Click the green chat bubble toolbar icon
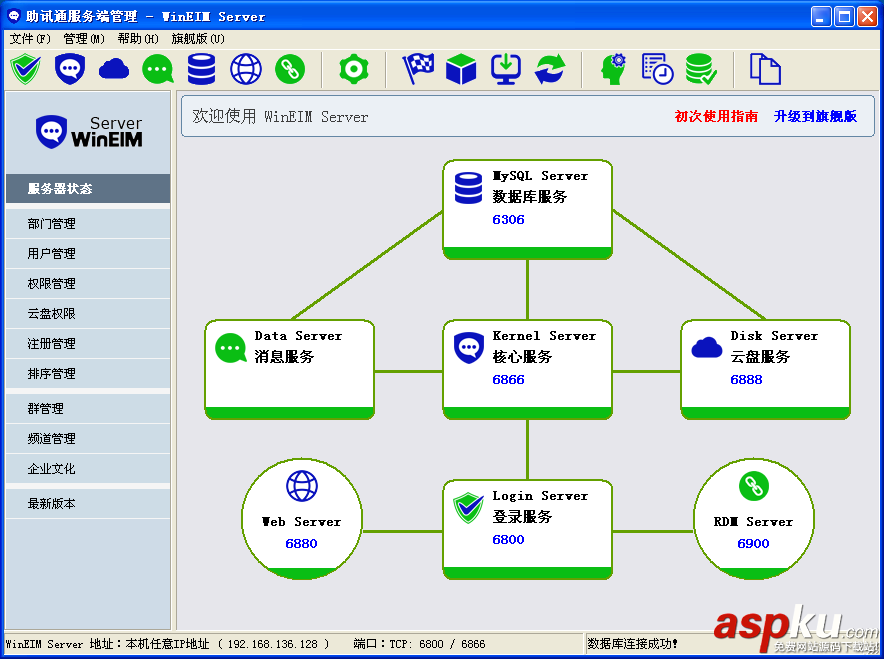The width and height of the screenshot is (884, 659). point(158,69)
